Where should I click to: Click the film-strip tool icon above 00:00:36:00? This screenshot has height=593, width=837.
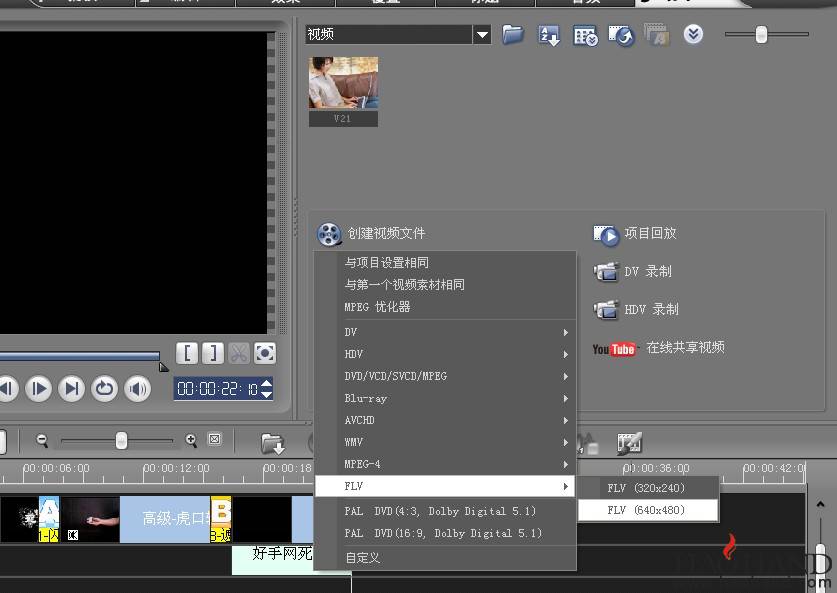point(629,444)
